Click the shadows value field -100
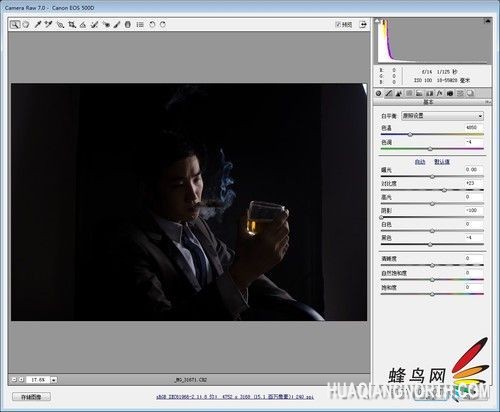 (474, 211)
